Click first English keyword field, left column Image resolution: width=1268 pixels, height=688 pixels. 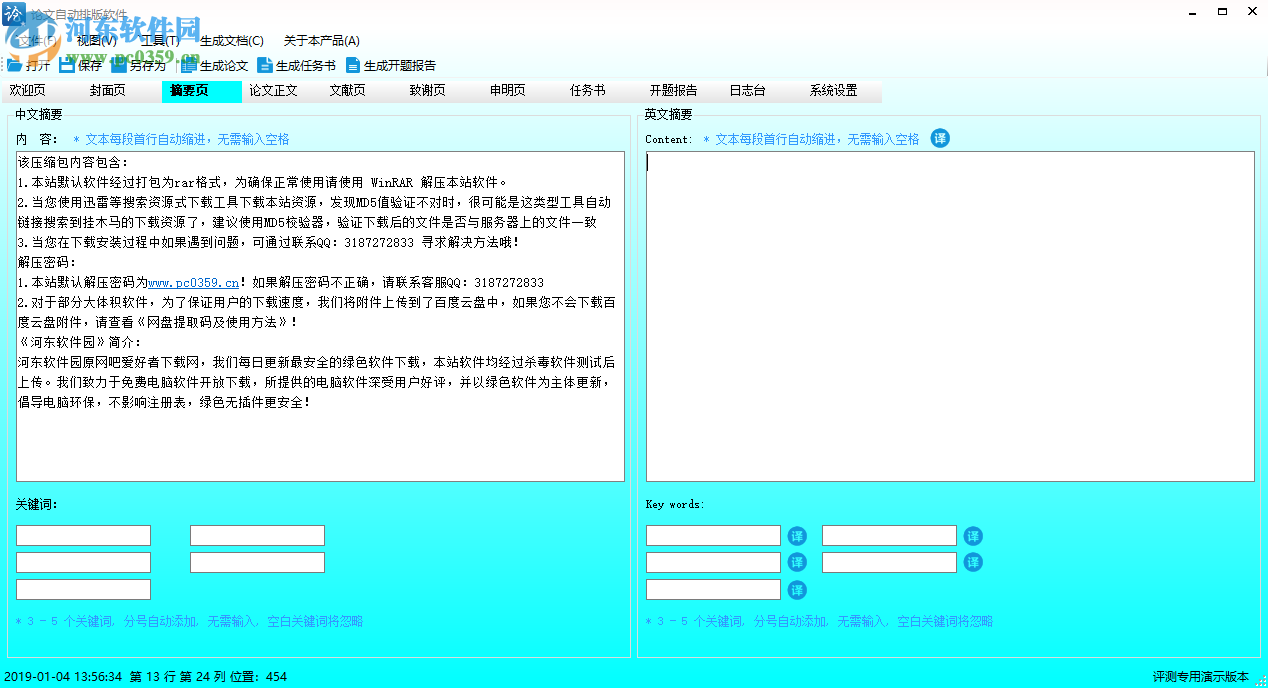(x=713, y=536)
